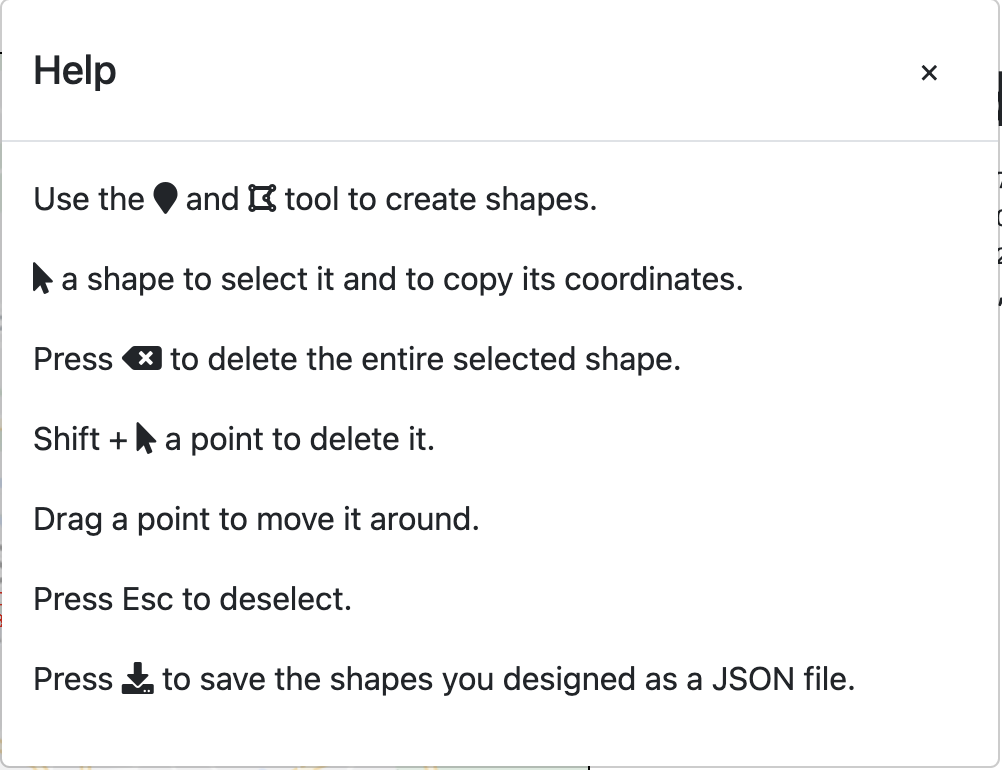Click cursor icon after "Shift +"
Image resolution: width=1002 pixels, height=770 pixels.
pos(146,438)
